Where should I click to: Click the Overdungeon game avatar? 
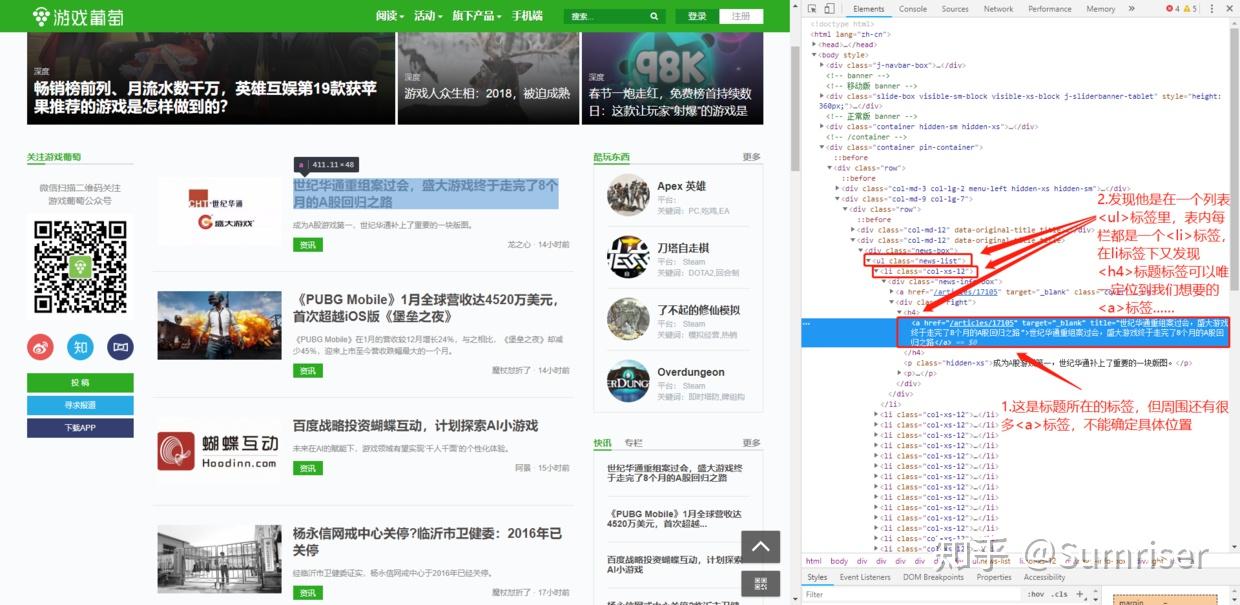628,381
